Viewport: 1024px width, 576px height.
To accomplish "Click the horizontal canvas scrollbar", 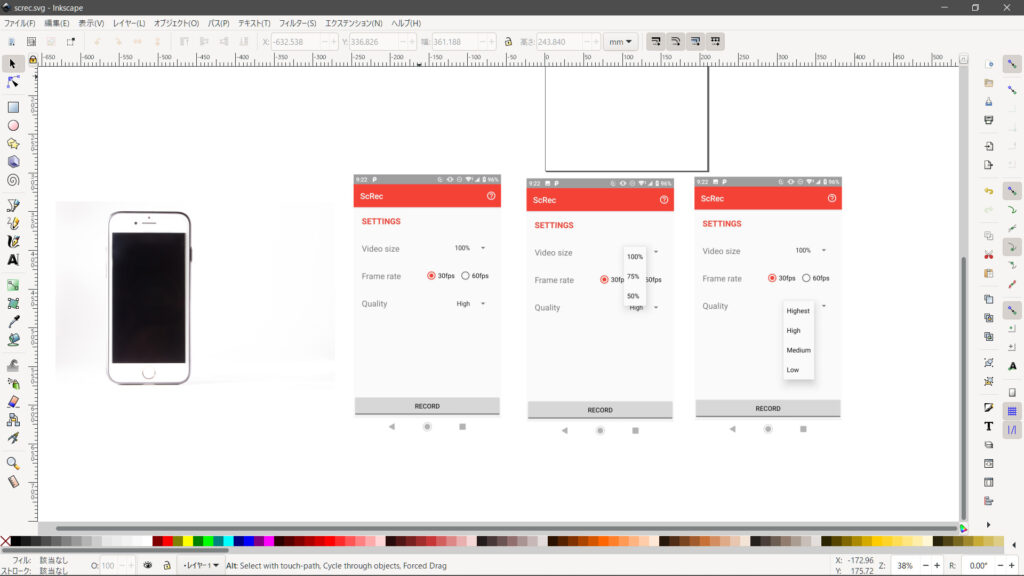I will pos(506,528).
